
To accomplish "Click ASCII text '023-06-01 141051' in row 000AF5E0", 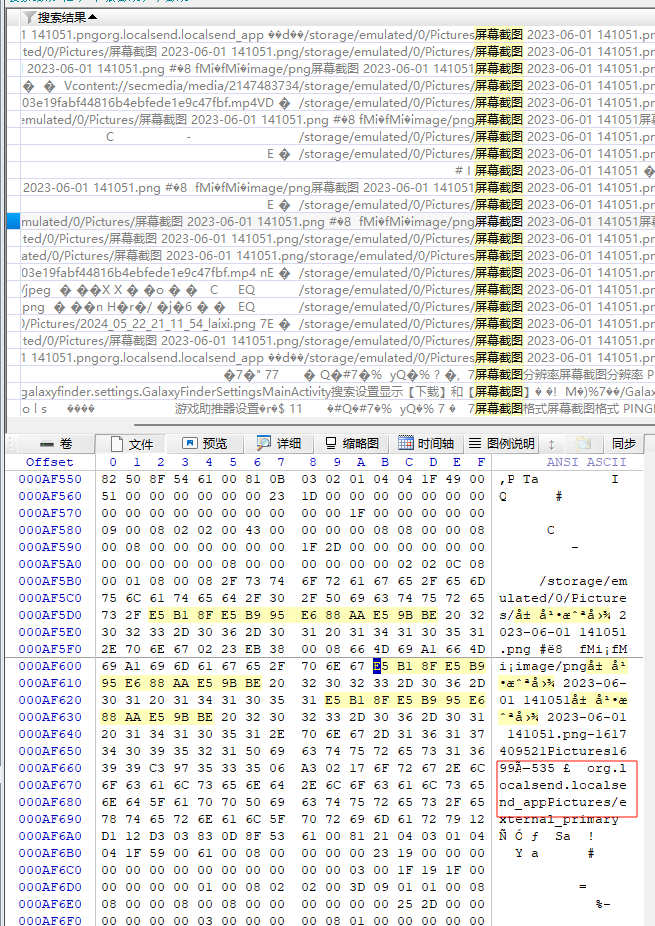I will click(x=563, y=632).
